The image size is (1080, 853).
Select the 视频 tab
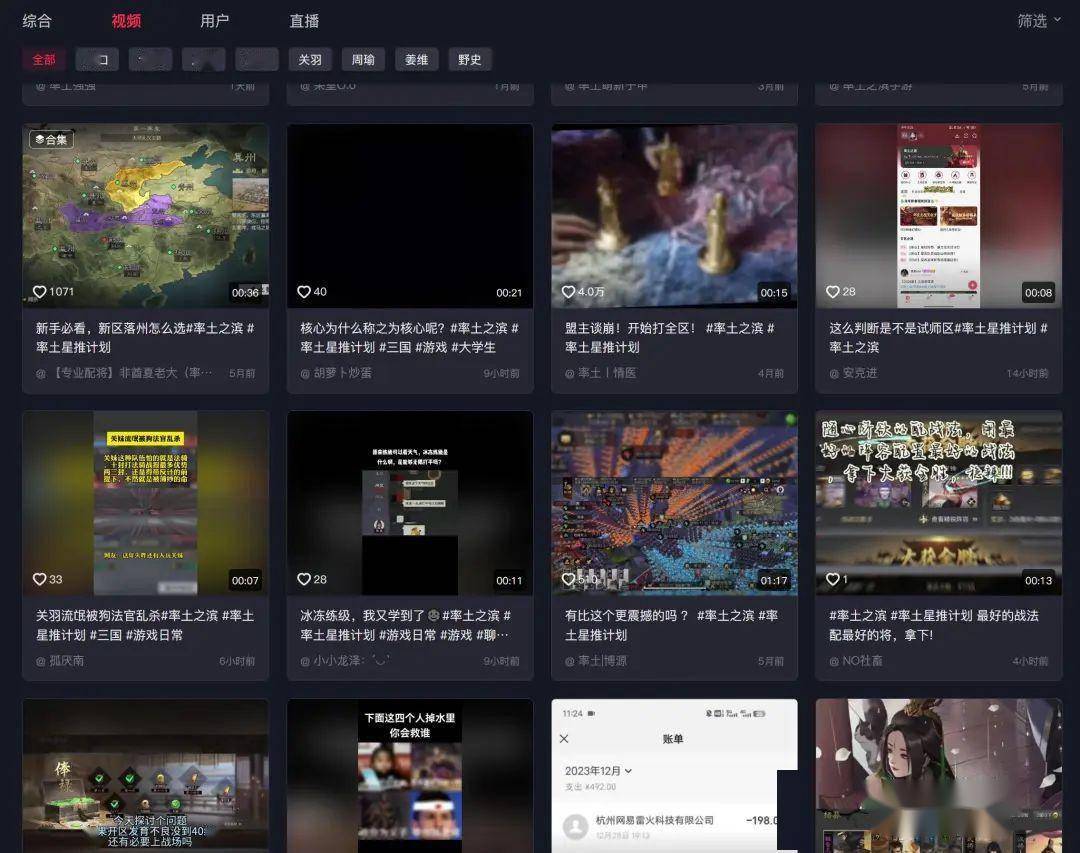tap(126, 21)
